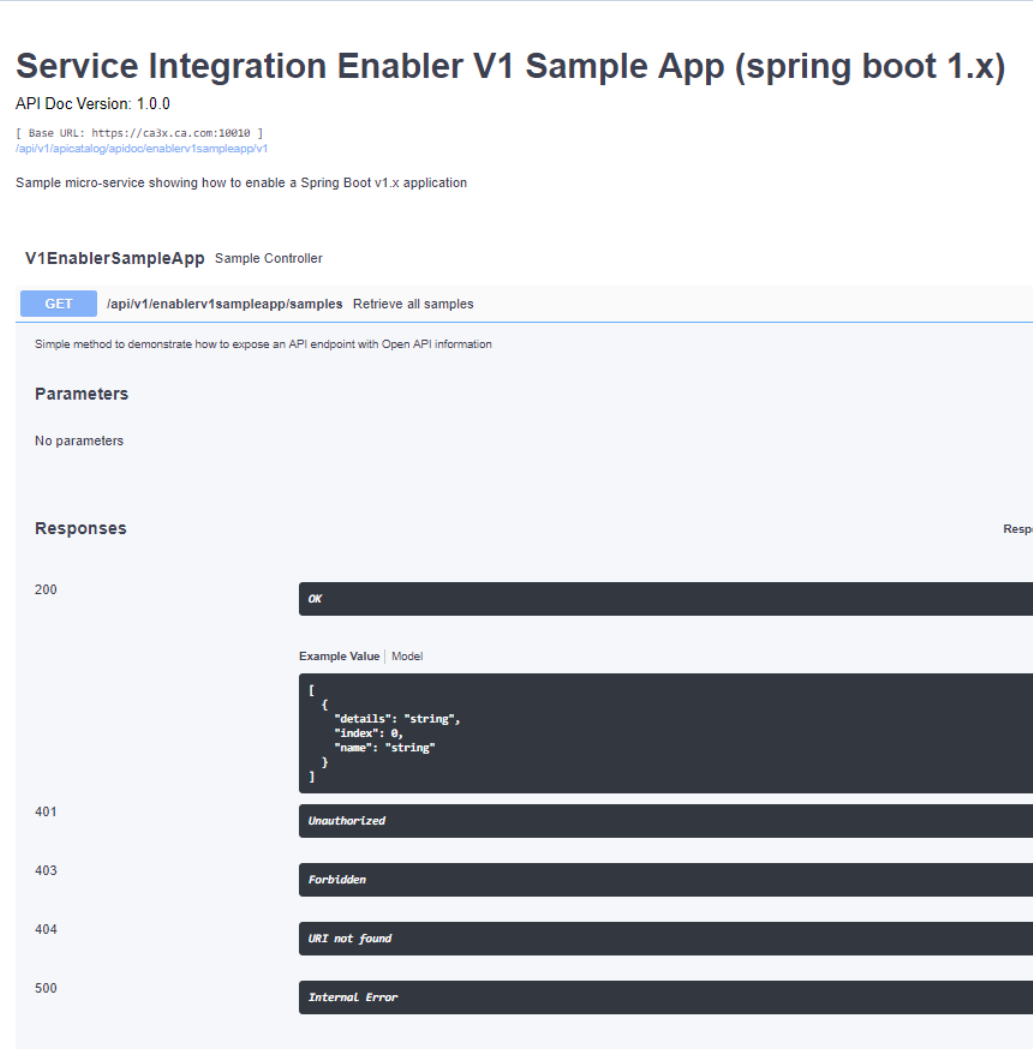Collapse the /api/v1/enablerv1sampleapp/samples operation path
The width and height of the screenshot is (1033, 1054).
coord(225,304)
